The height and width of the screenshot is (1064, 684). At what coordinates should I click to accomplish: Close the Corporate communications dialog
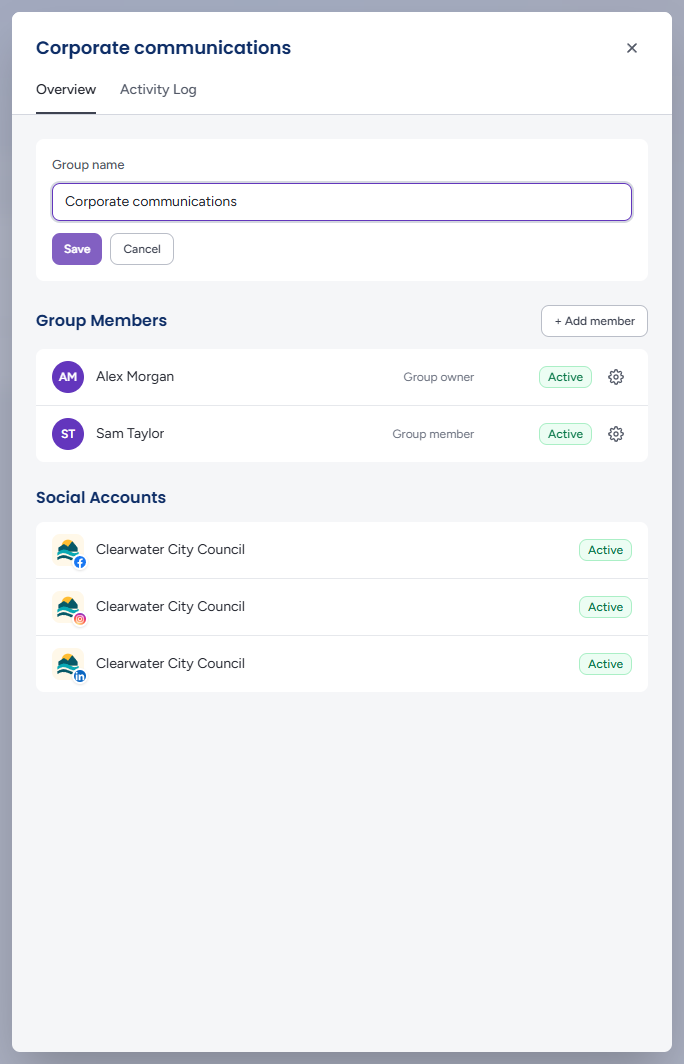(632, 48)
